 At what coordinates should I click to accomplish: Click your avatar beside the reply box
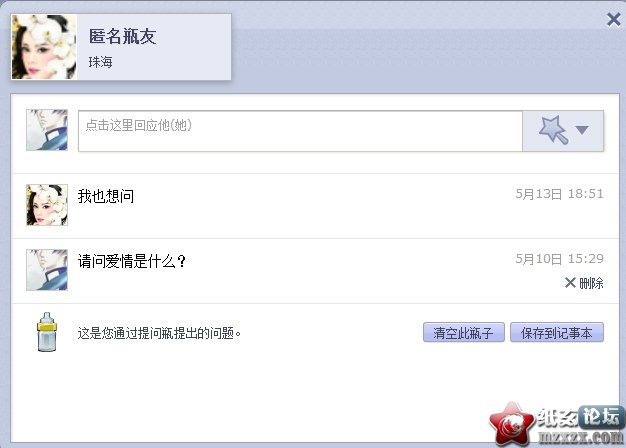[x=47, y=130]
